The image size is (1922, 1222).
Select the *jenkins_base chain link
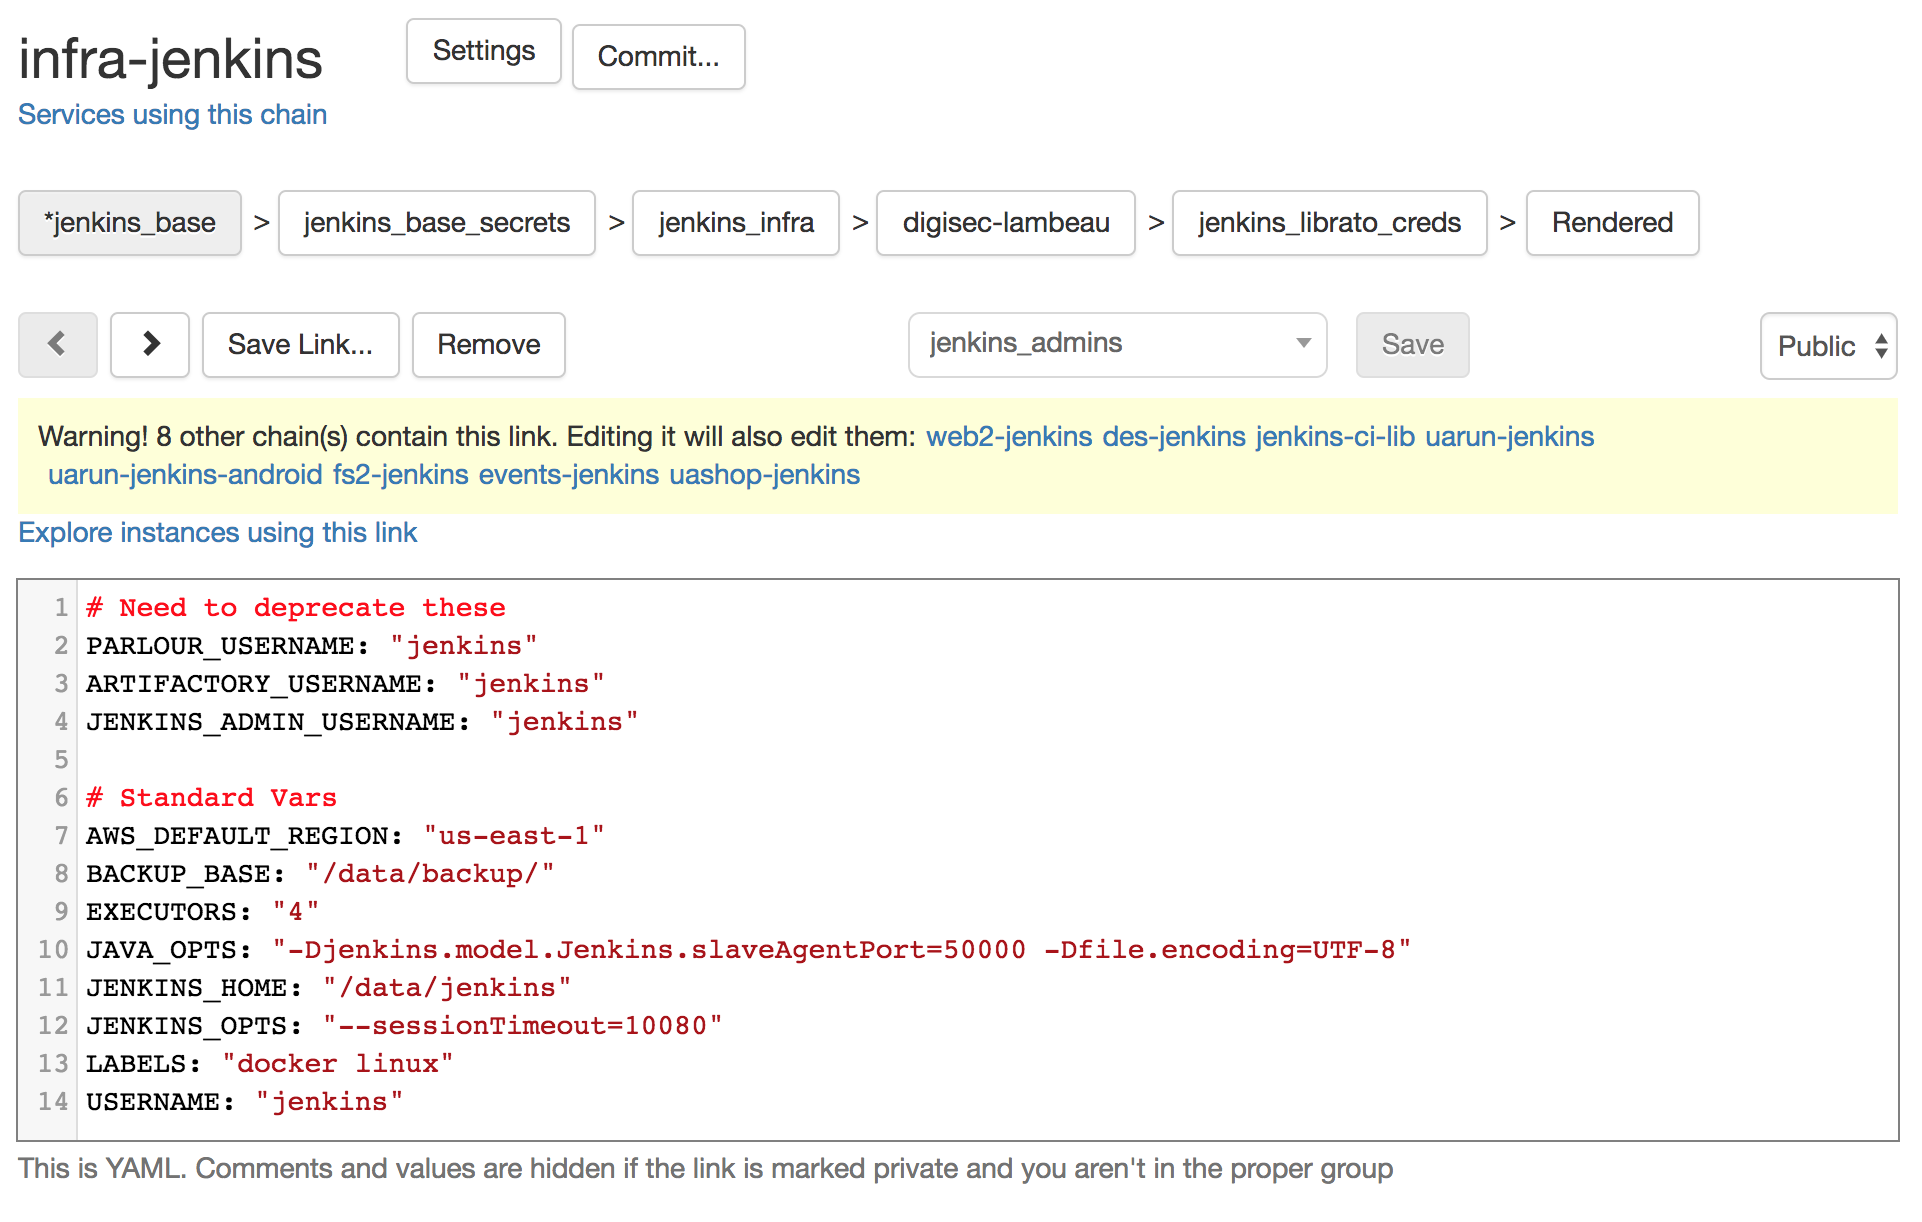click(x=130, y=223)
